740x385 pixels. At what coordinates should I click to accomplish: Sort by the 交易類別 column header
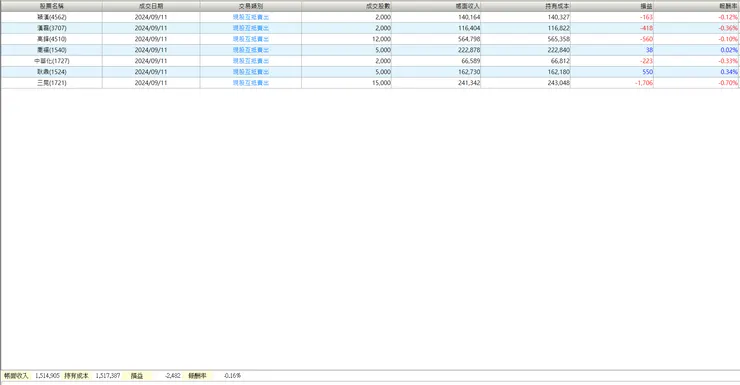click(x=251, y=6)
